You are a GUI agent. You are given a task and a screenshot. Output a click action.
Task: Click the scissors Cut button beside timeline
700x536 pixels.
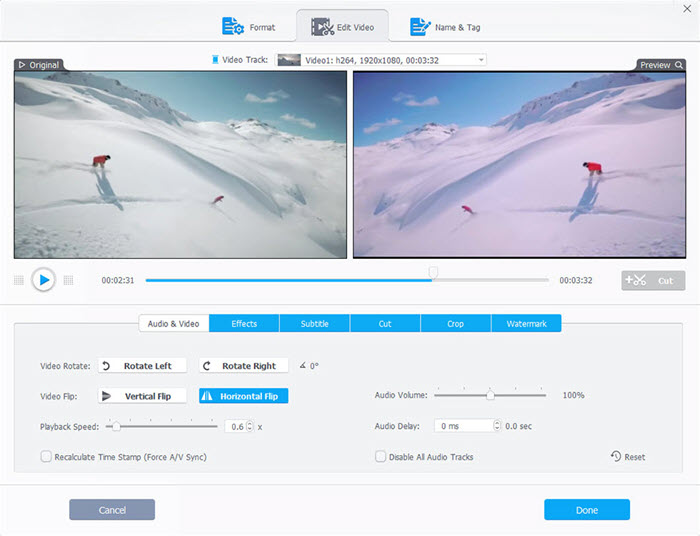653,281
